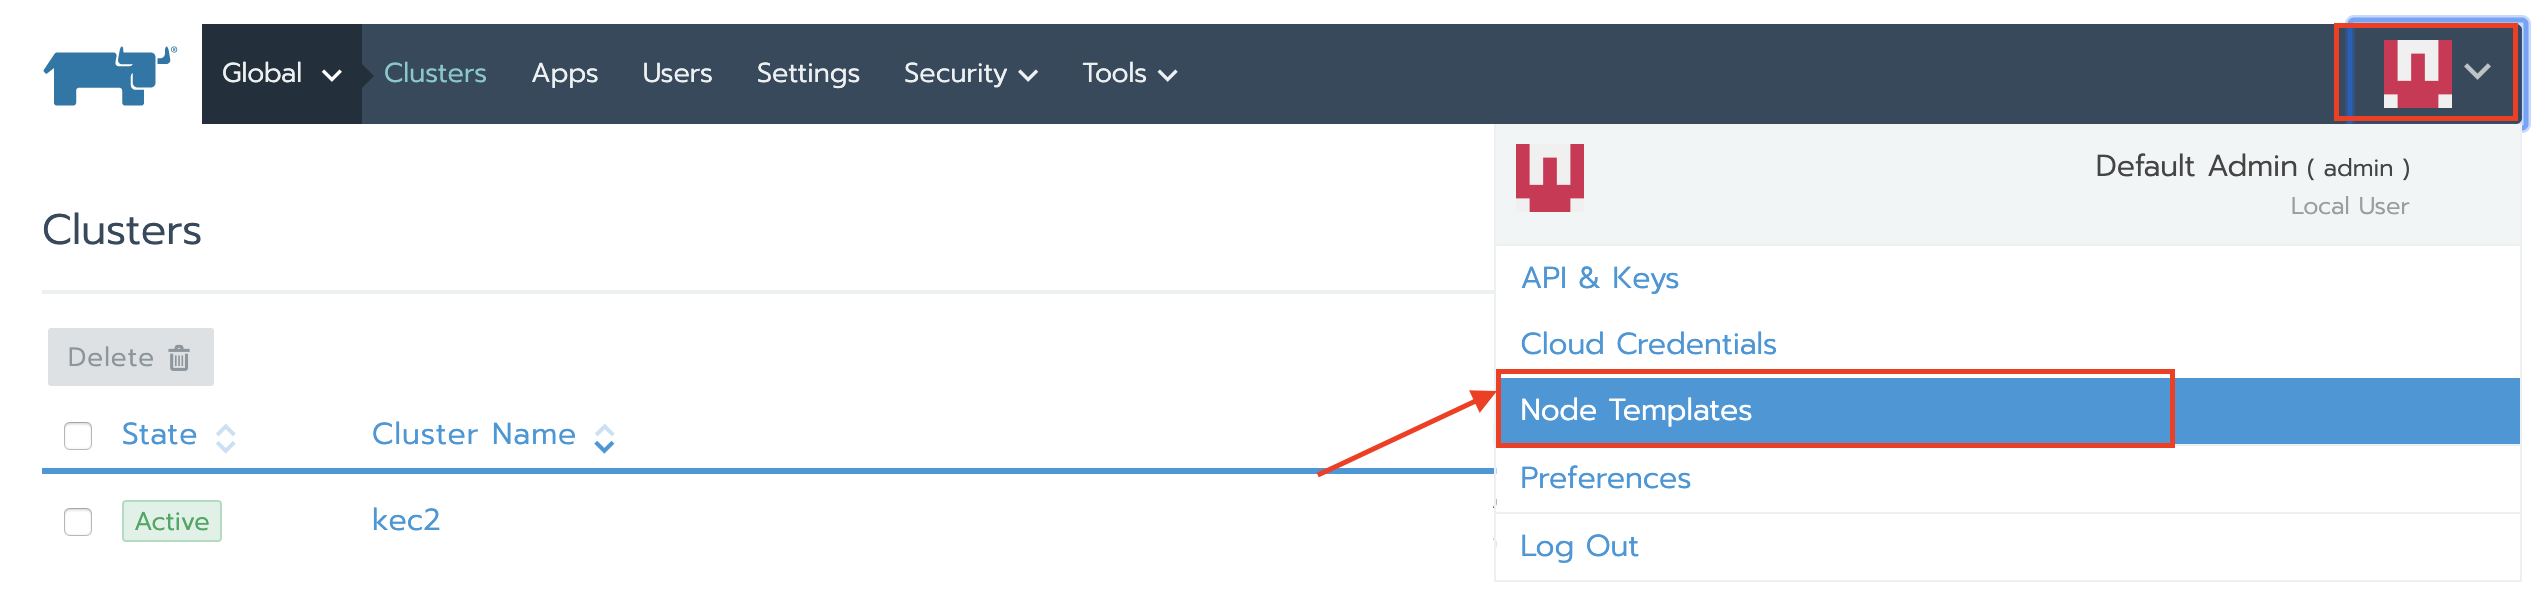Go to the Apps navigation tab
The width and height of the screenshot is (2544, 598).
(x=564, y=74)
